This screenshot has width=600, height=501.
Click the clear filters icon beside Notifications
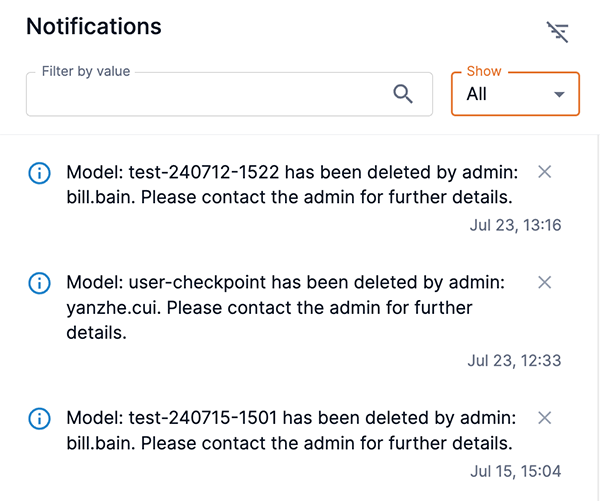pyautogui.click(x=558, y=32)
